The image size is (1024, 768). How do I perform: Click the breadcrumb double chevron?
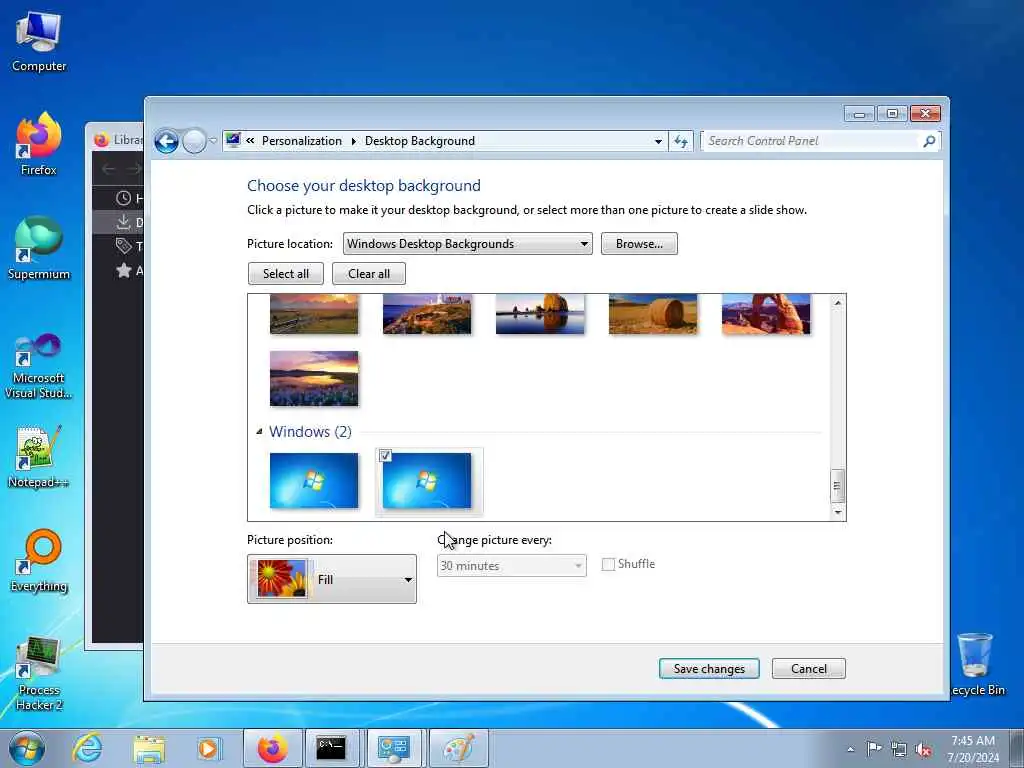coord(250,140)
